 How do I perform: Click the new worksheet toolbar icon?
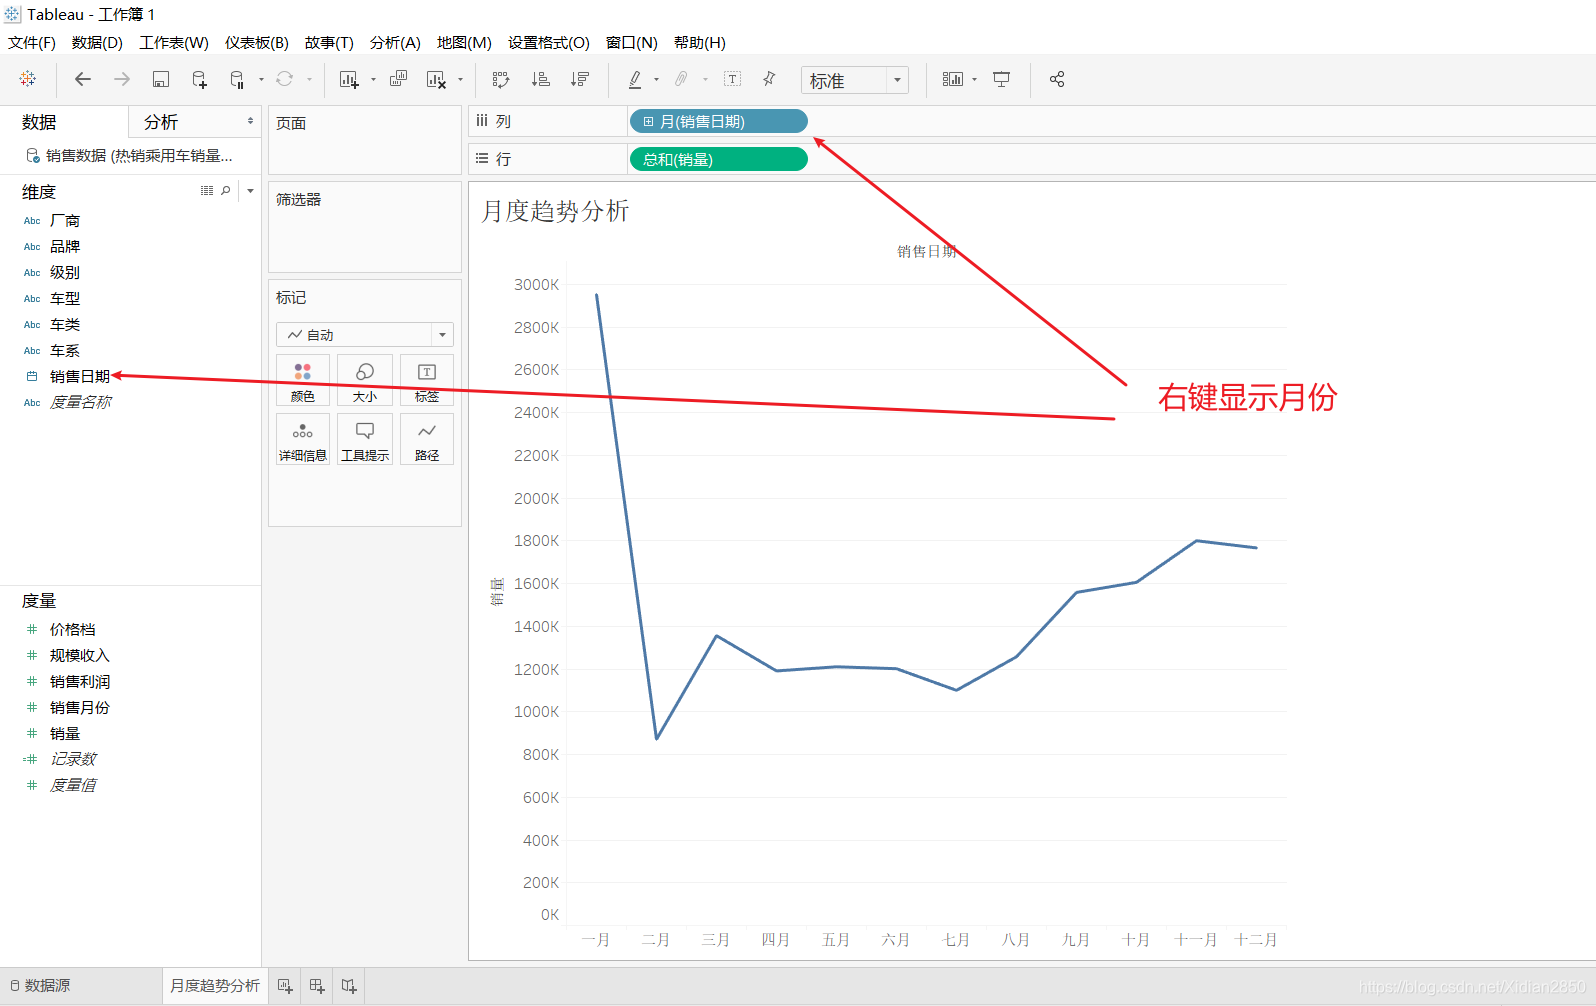coord(349,79)
